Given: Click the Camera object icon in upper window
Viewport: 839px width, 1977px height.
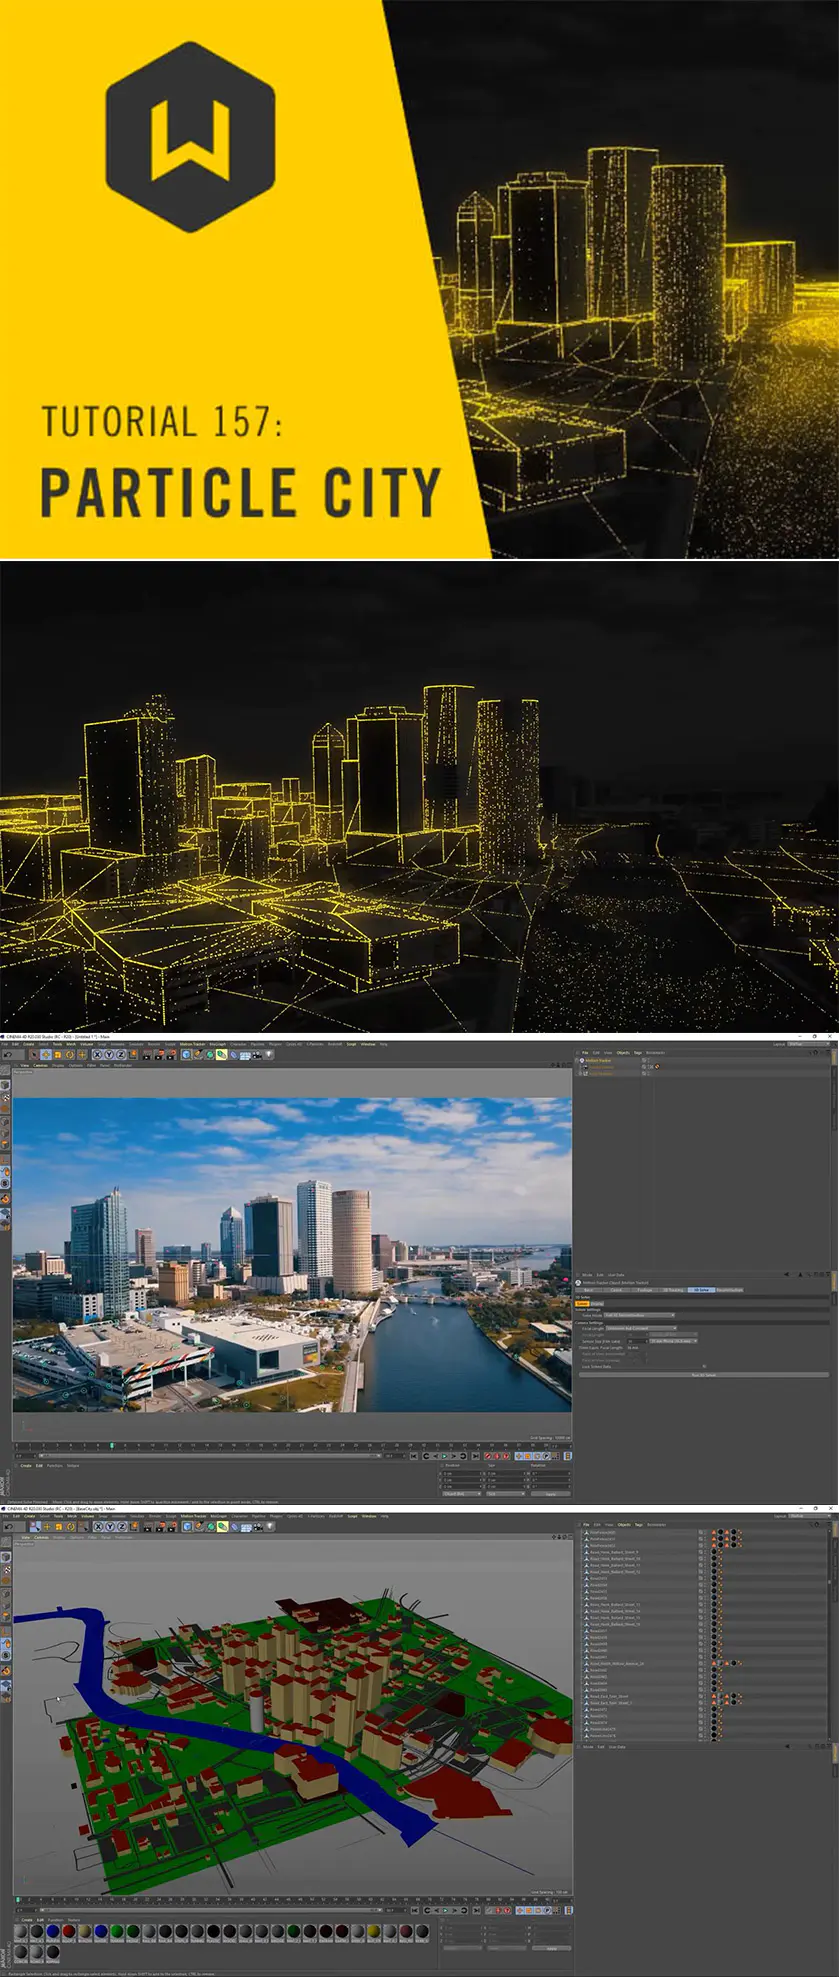Looking at the screenshot, I should tap(257, 1055).
